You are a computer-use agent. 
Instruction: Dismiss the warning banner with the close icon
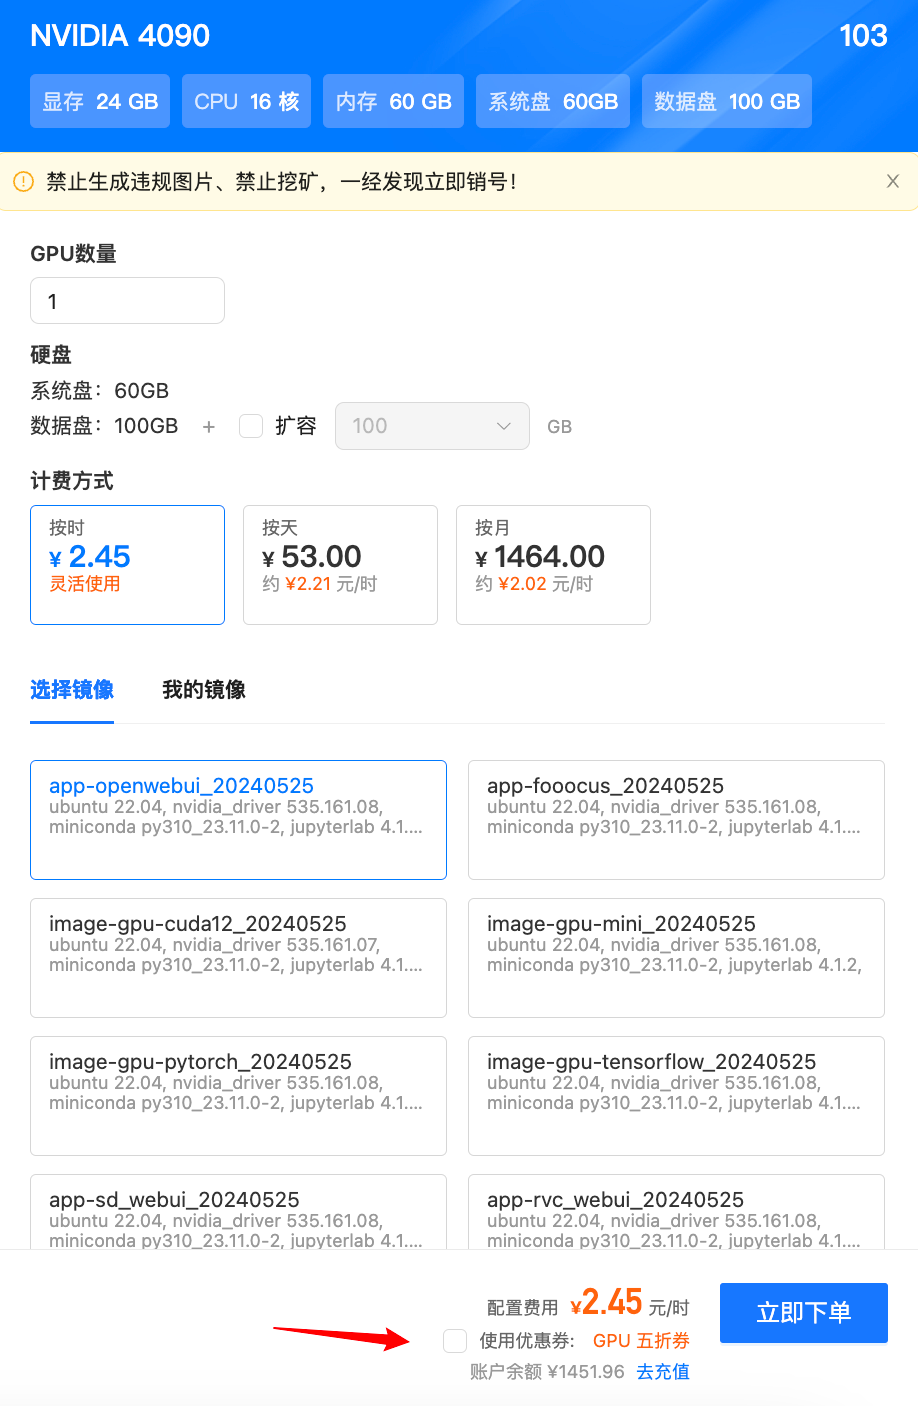pyautogui.click(x=893, y=181)
